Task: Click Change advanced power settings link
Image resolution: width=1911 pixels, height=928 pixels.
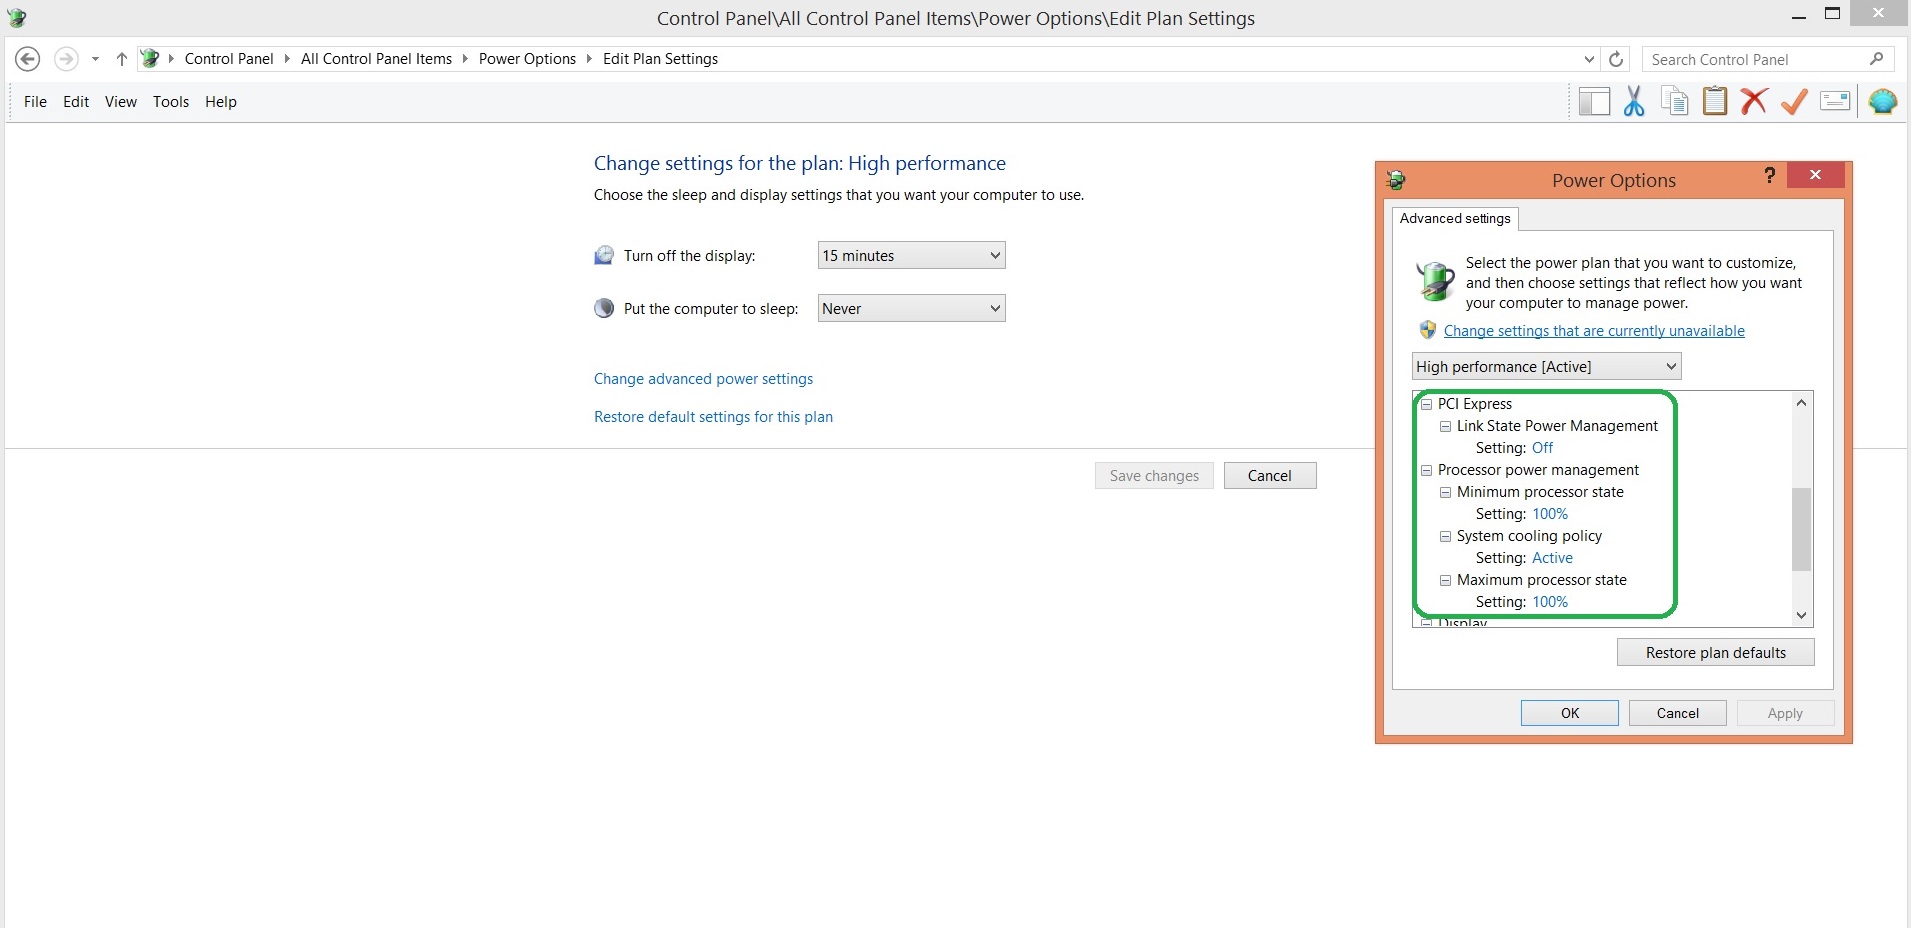Action: click(x=703, y=379)
